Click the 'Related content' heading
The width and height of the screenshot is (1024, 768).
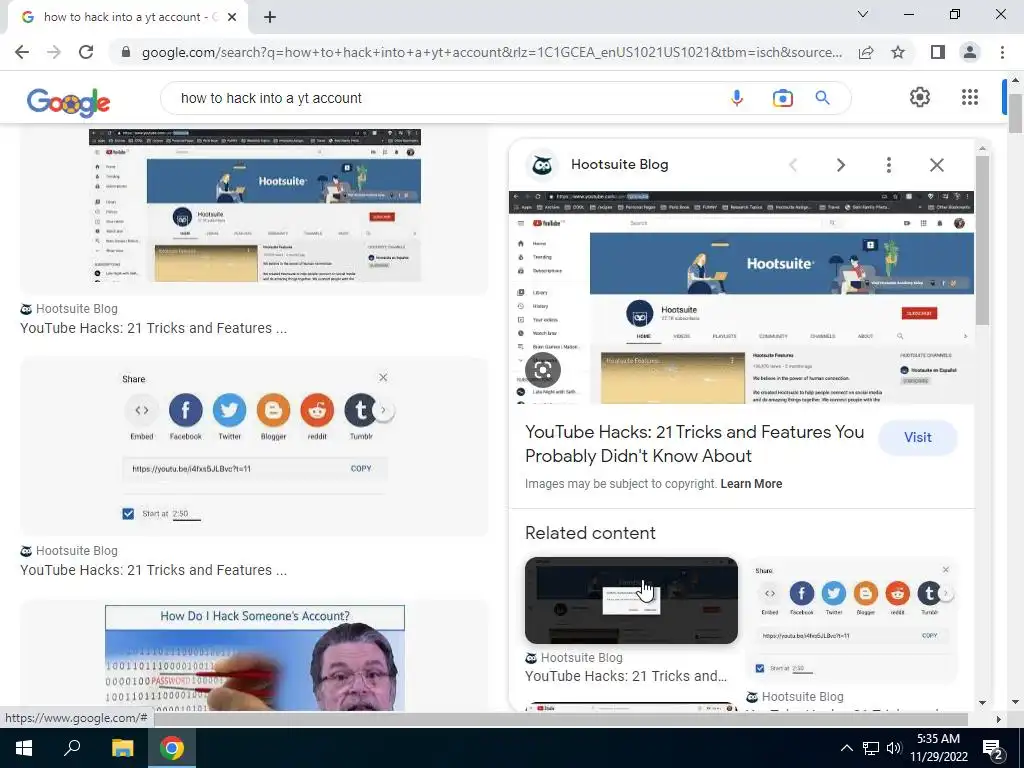[x=590, y=533]
